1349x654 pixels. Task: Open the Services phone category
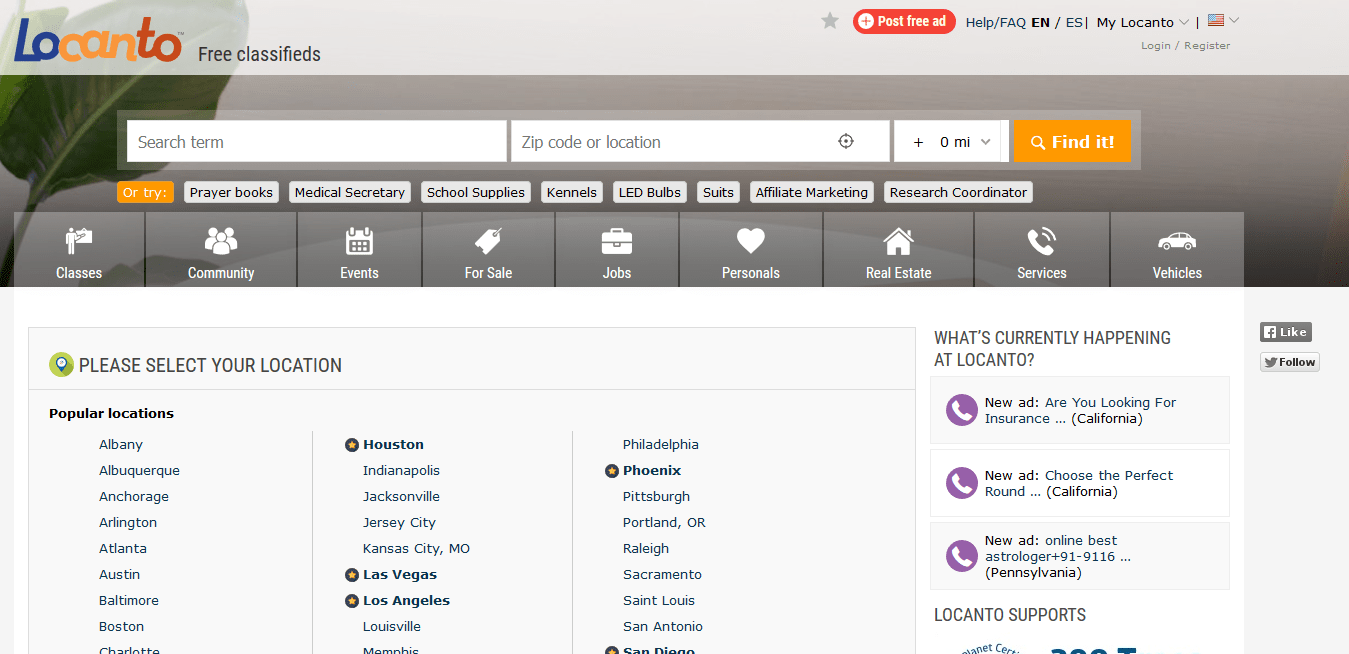click(1041, 250)
